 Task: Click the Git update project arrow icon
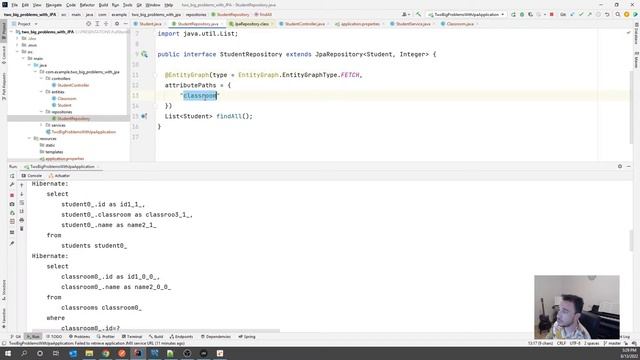(x=572, y=14)
